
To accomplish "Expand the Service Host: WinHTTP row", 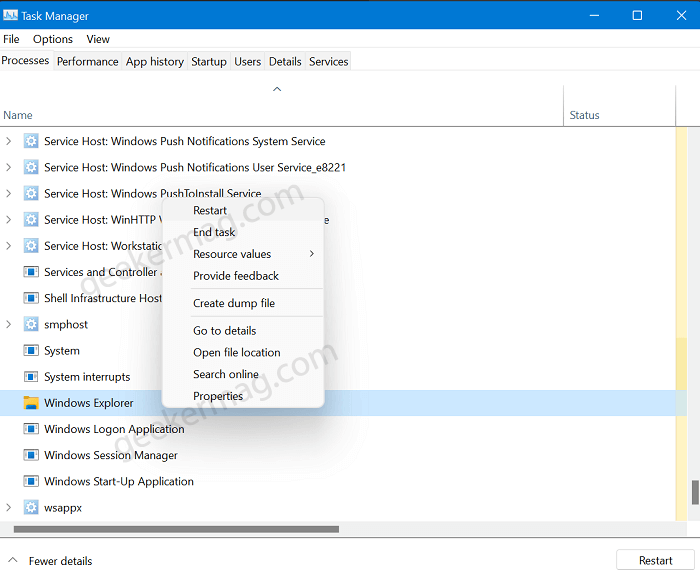I will 8,220.
